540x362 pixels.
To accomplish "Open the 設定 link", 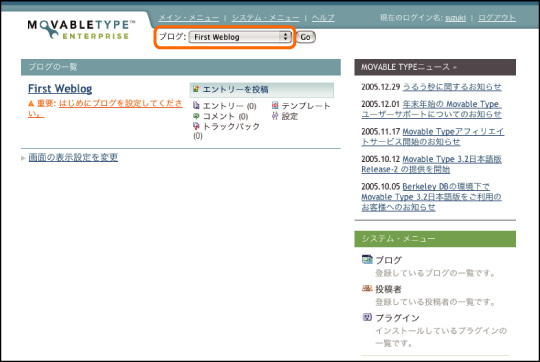I will tap(290, 116).
